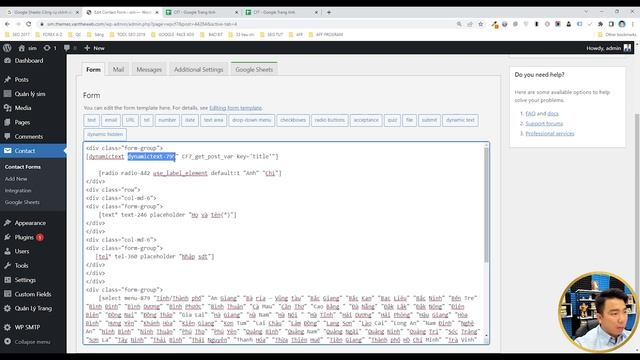Insert a text form tag
This screenshot has width=640, height=360.
click(x=91, y=120)
